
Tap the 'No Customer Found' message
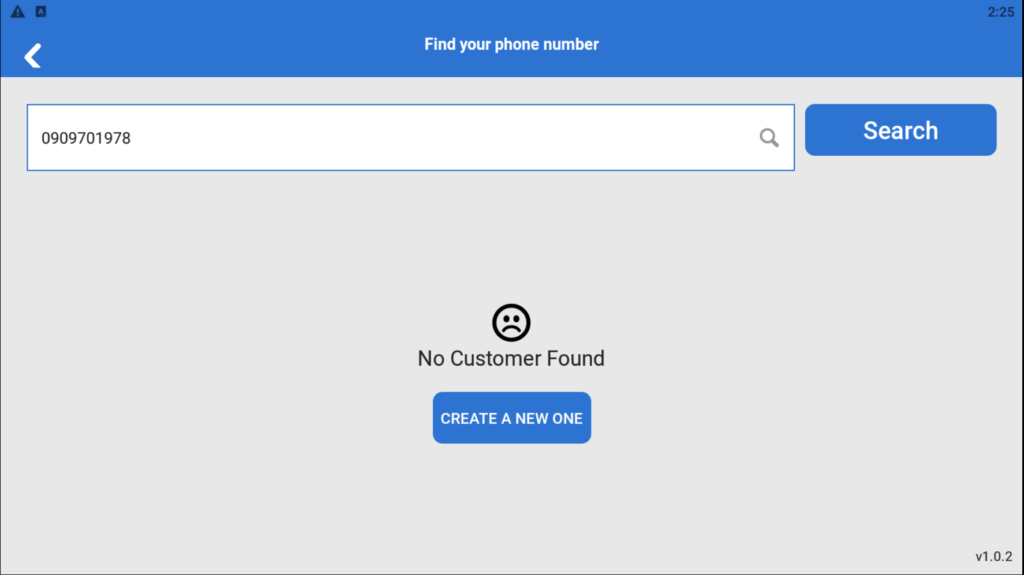point(511,358)
